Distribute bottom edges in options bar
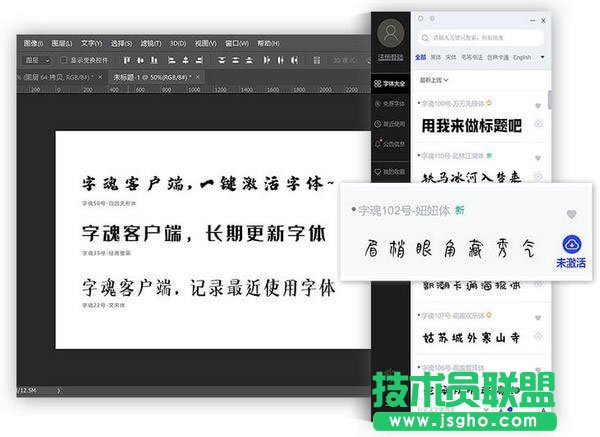 pos(249,60)
